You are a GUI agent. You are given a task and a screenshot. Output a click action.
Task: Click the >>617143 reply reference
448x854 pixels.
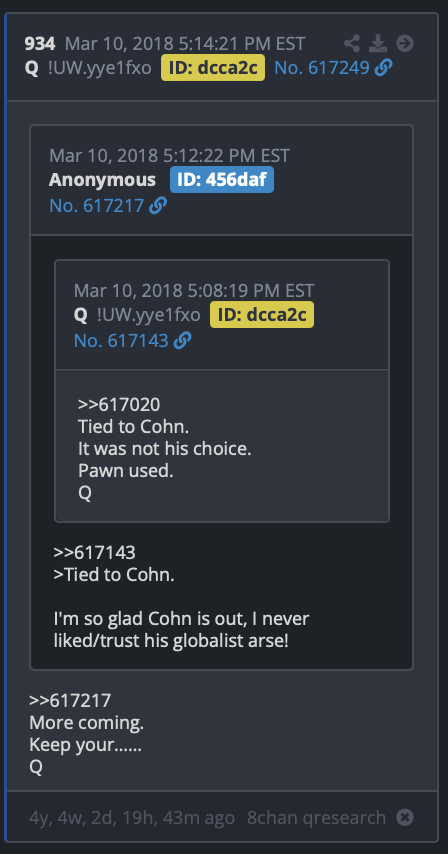click(x=94, y=552)
